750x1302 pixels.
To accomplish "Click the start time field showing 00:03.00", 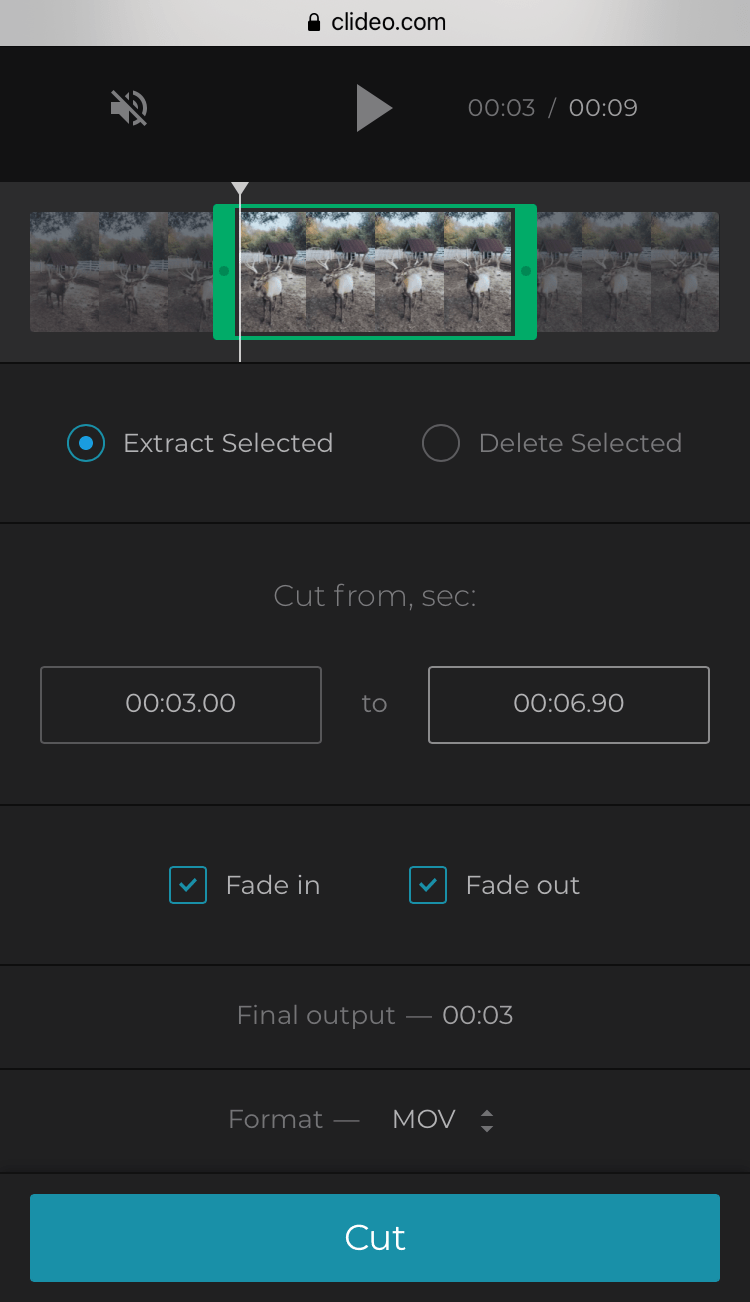I will click(x=180, y=704).
